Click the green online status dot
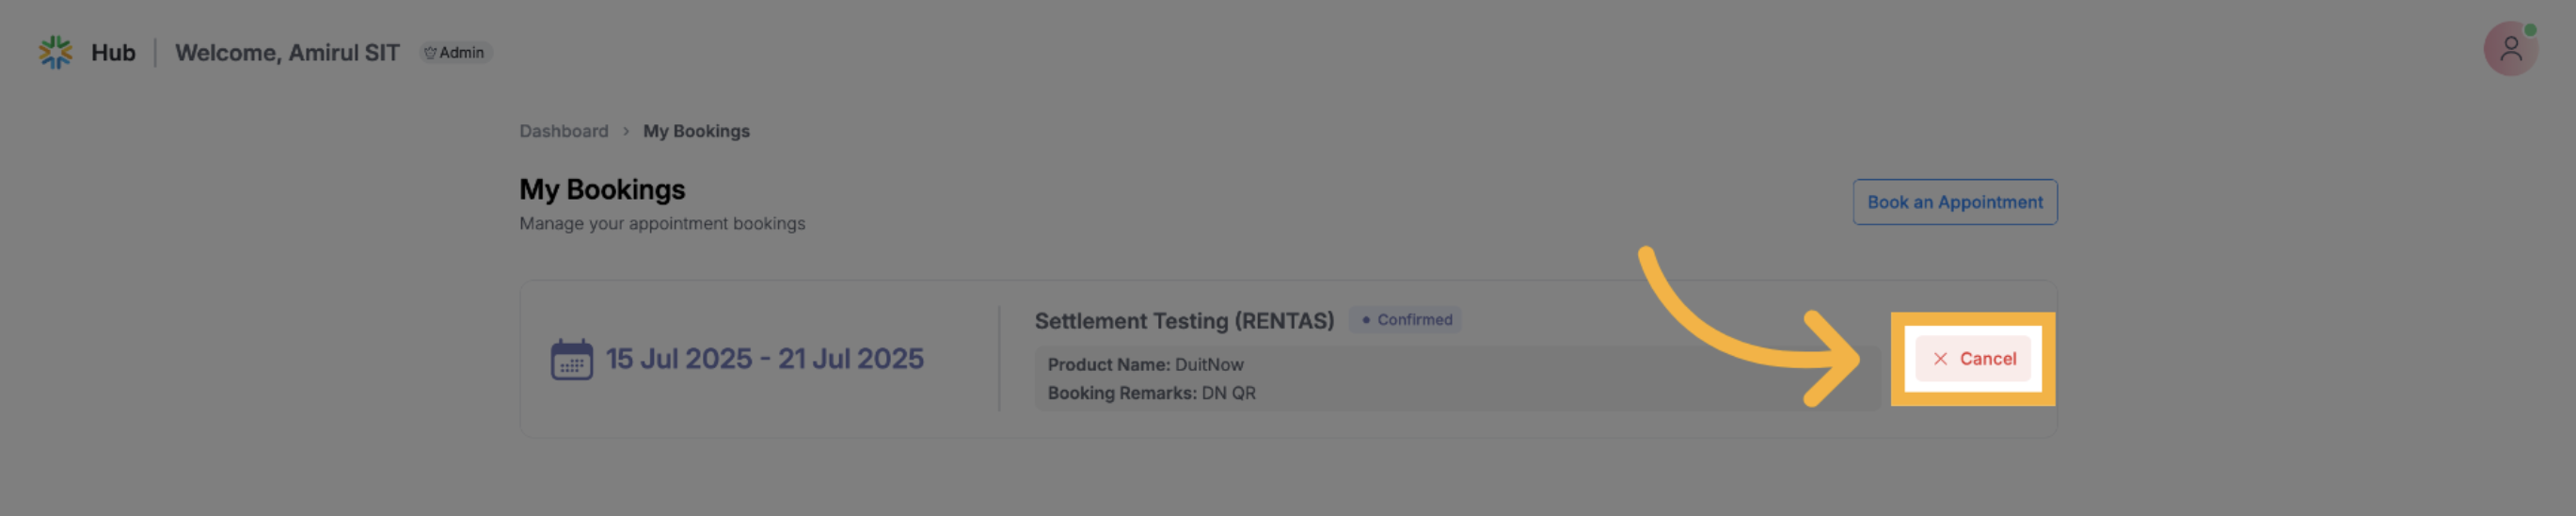 [x=2530, y=30]
